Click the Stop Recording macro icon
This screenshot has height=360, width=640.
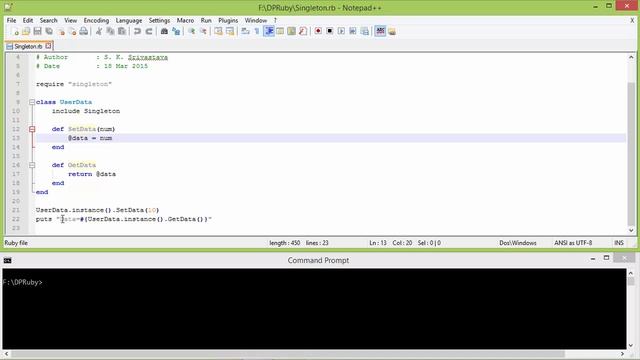pos(329,31)
